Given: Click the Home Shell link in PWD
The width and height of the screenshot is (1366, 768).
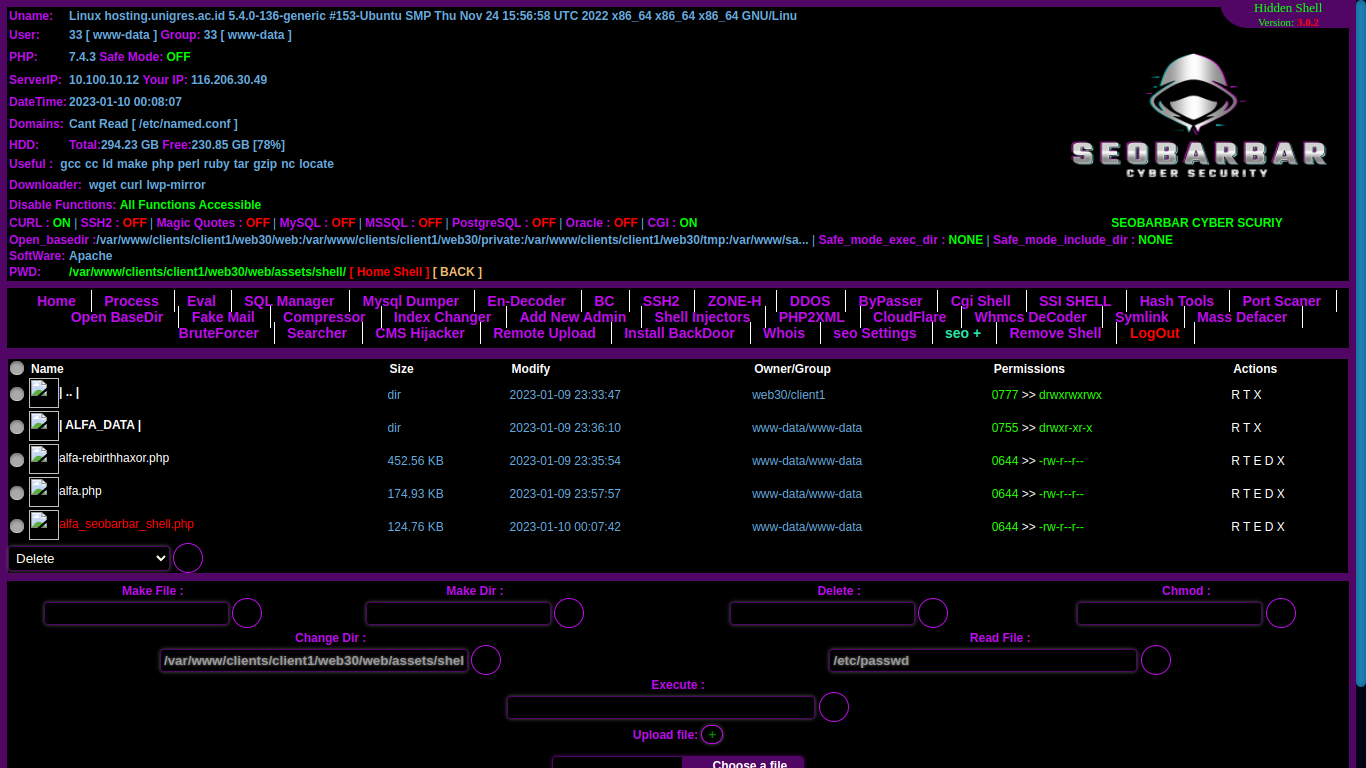Looking at the screenshot, I should click(x=389, y=272).
